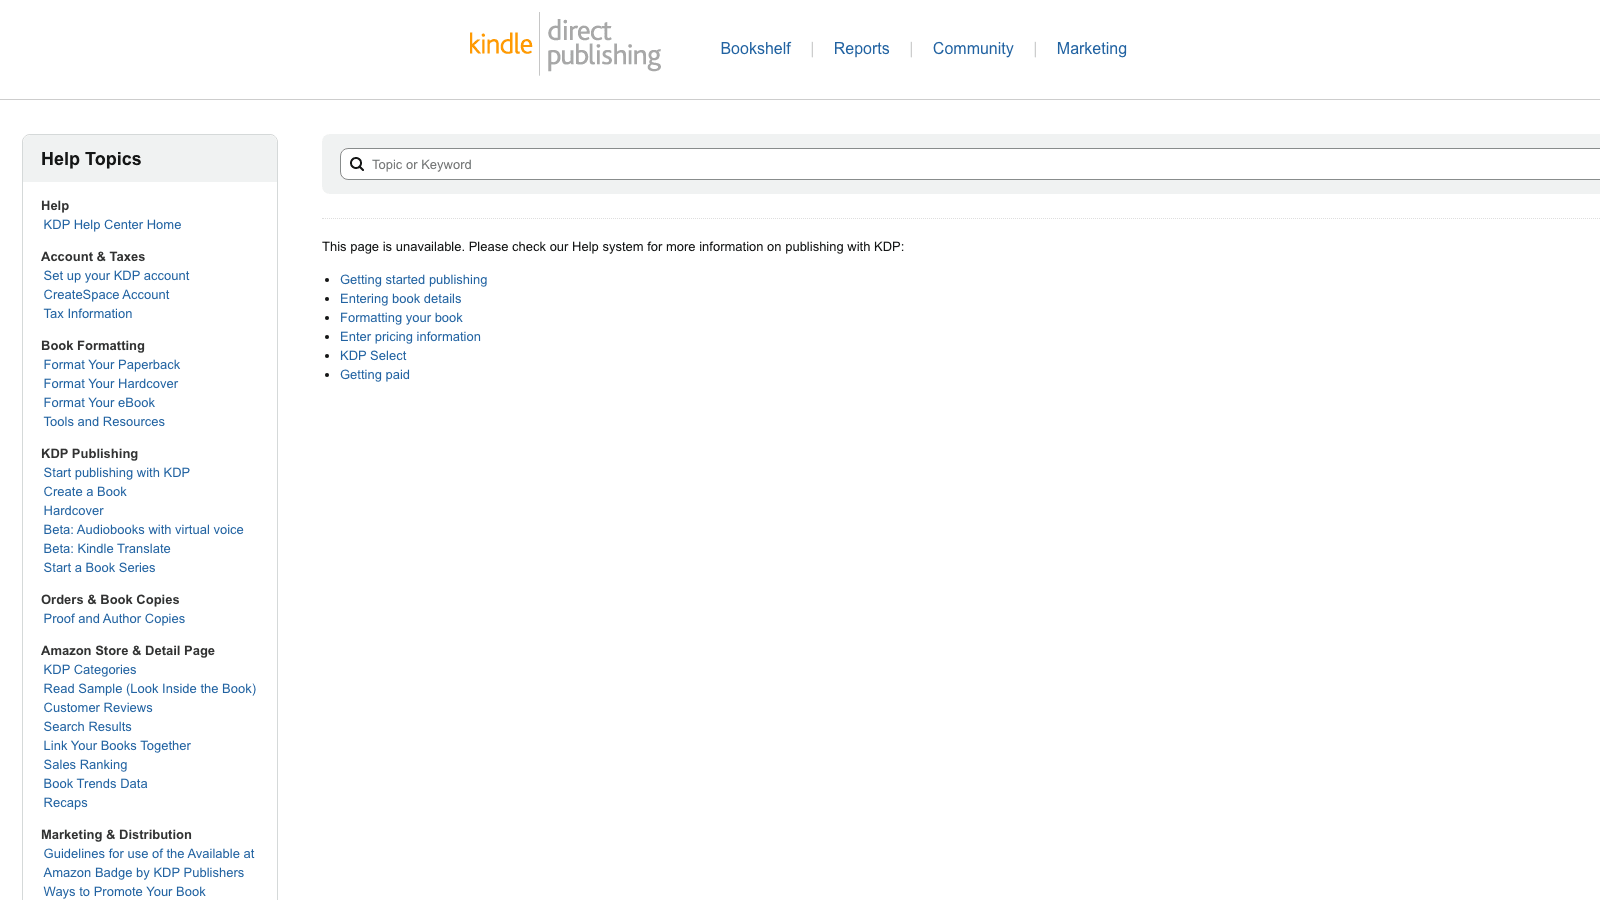This screenshot has height=900, width=1600.
Task: Open Beta: Kindle Translate topic
Action: click(x=107, y=549)
